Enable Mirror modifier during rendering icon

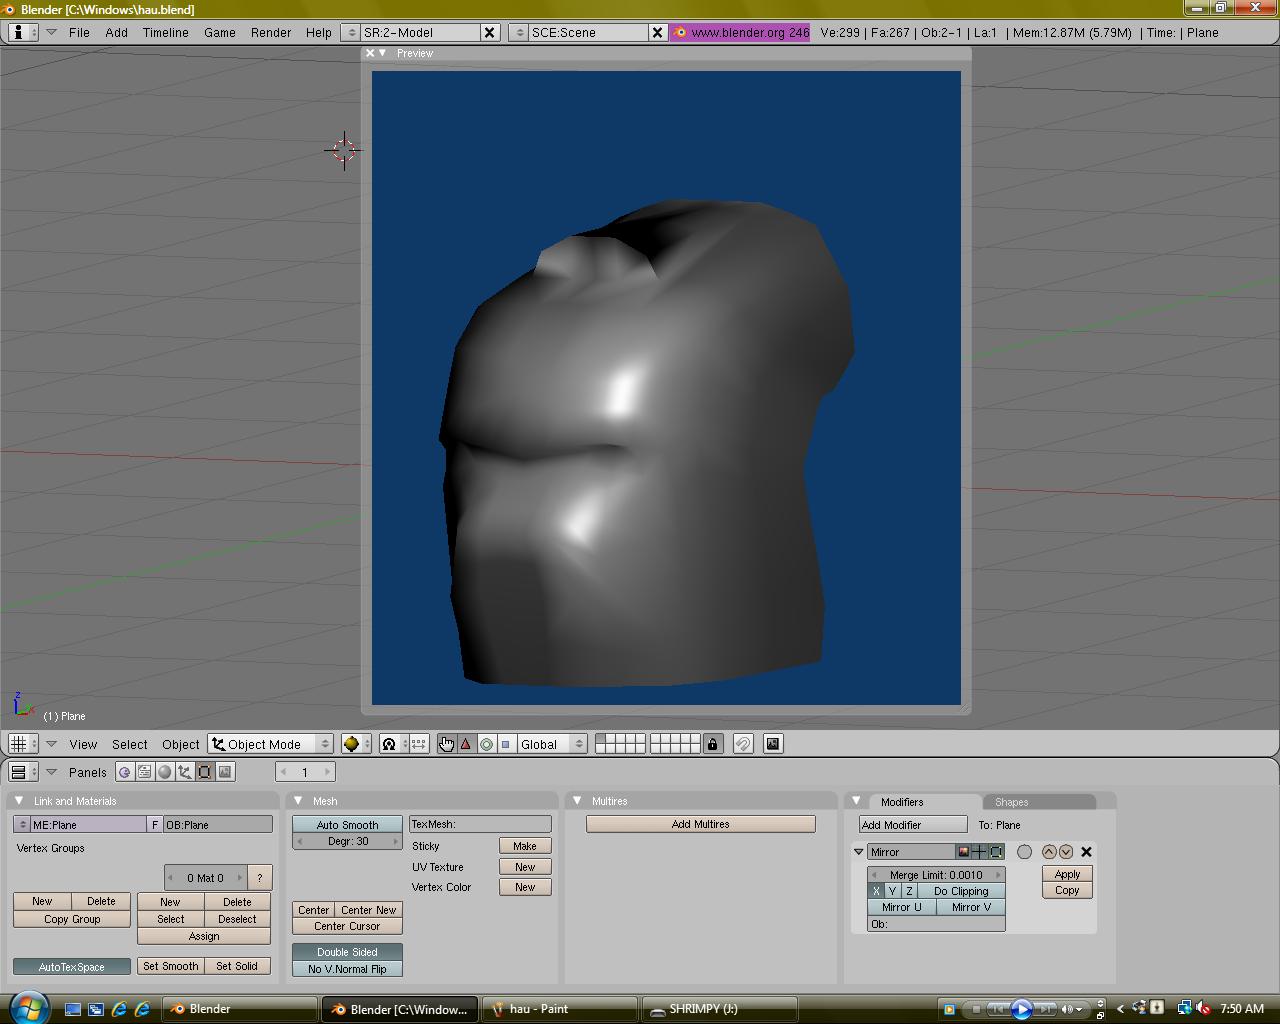point(963,852)
